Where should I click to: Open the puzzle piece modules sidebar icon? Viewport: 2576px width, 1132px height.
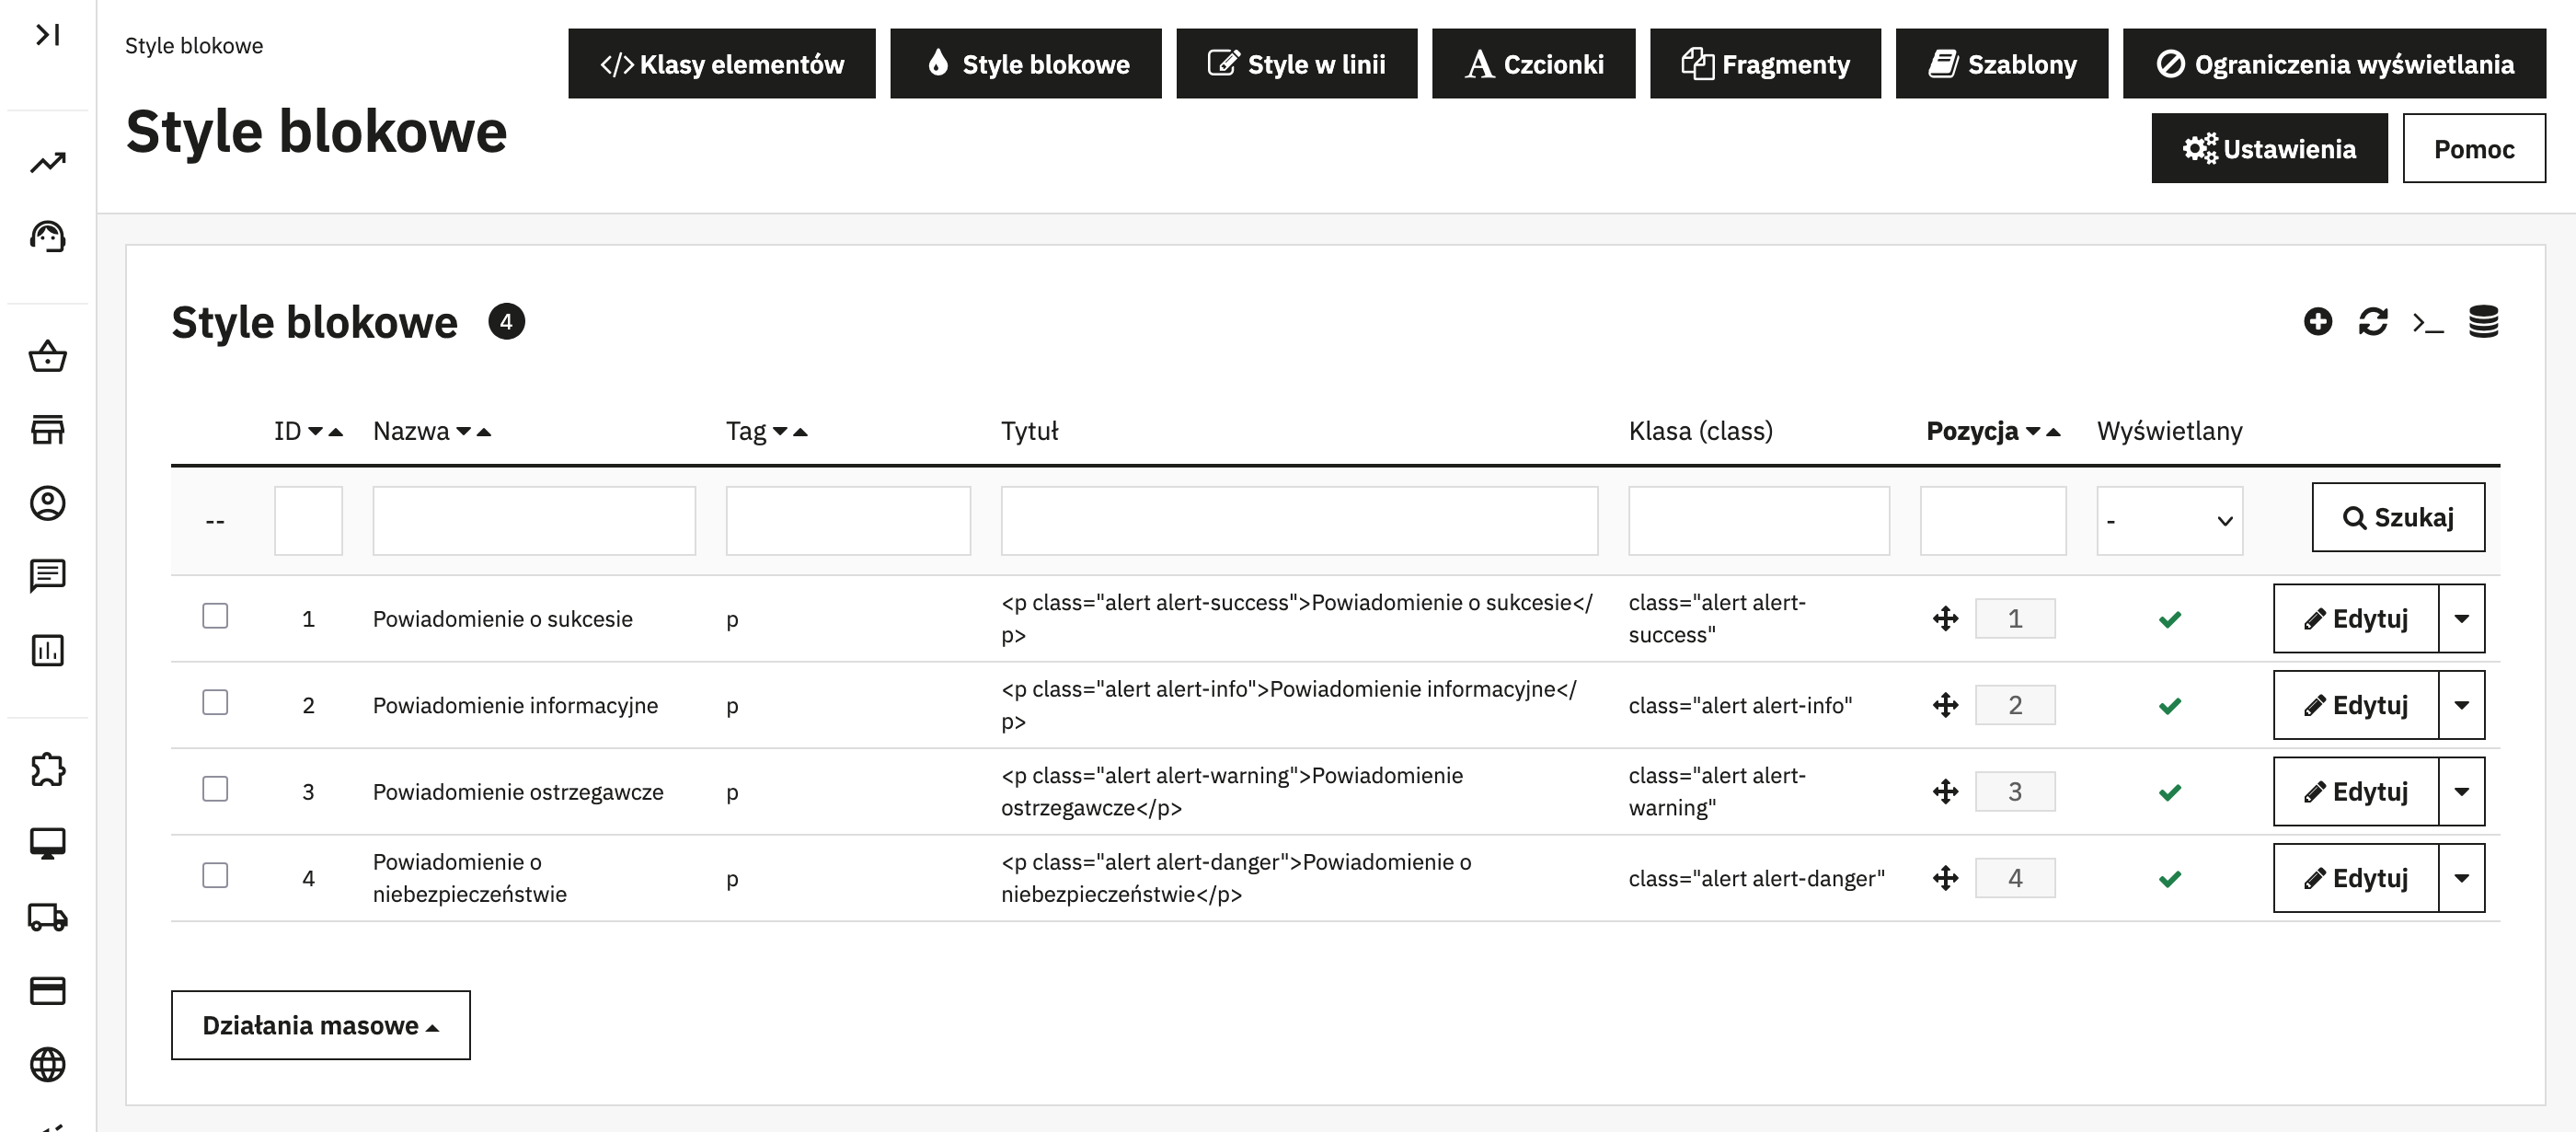click(47, 769)
